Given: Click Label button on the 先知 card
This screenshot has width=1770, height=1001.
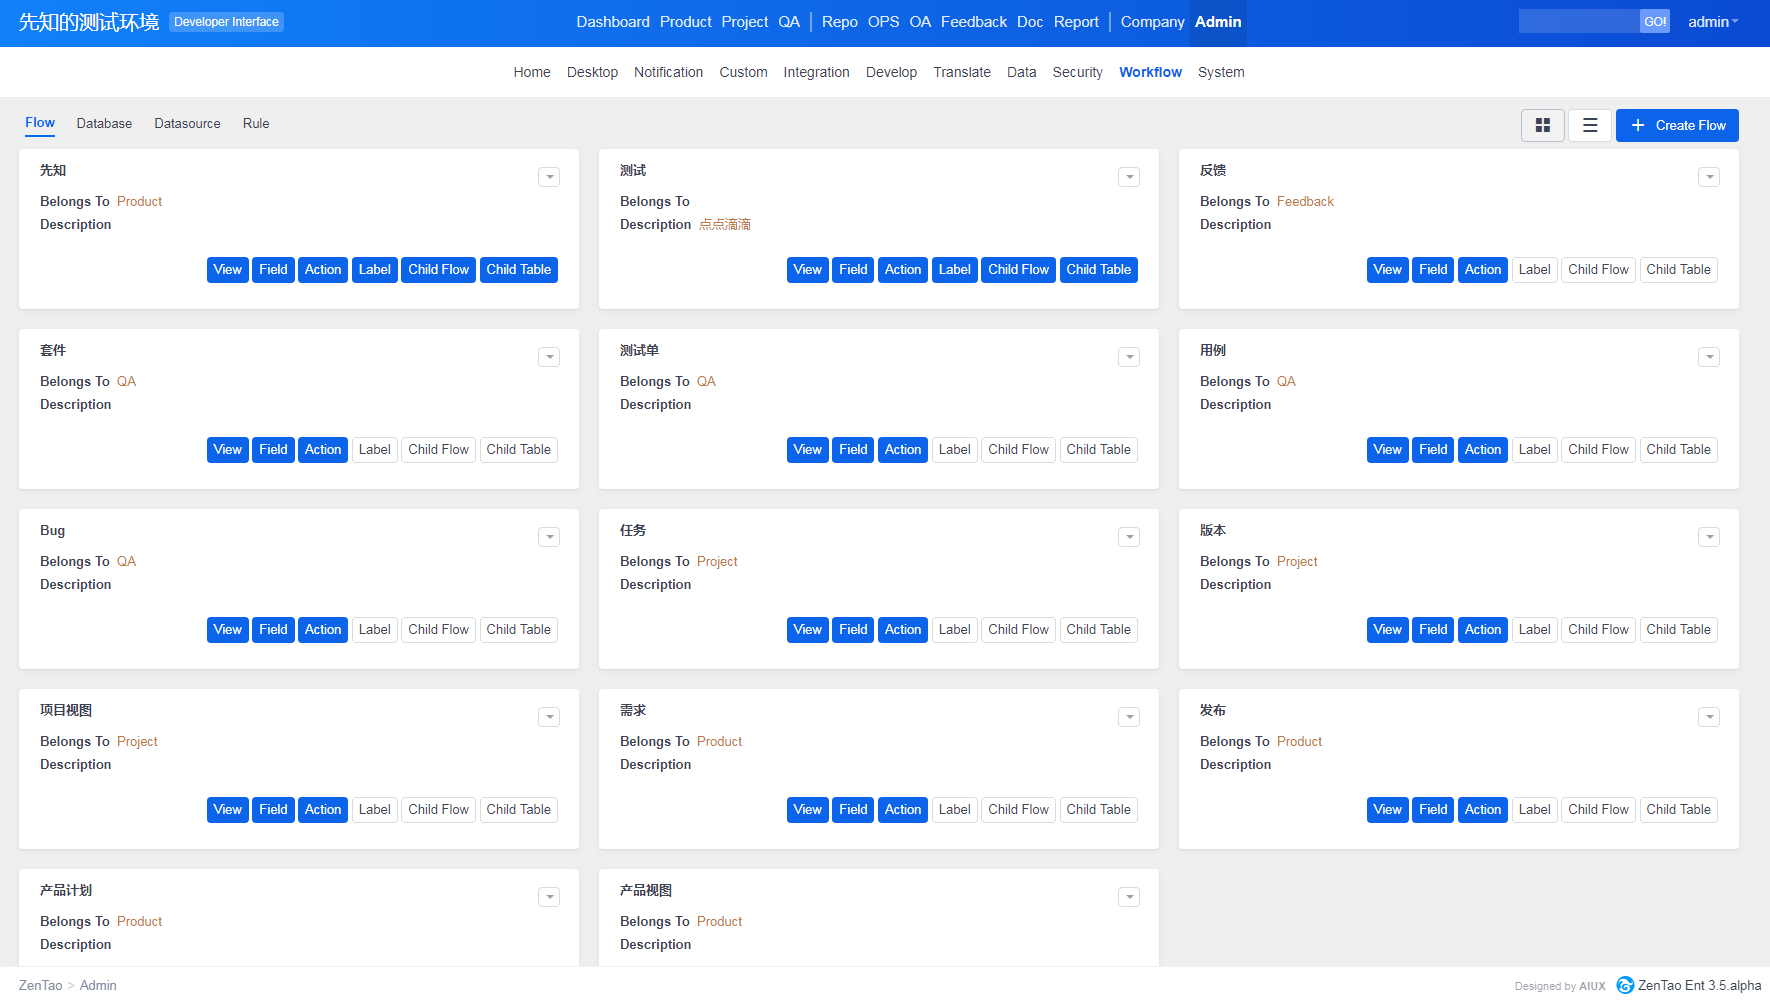Looking at the screenshot, I should coord(375,270).
